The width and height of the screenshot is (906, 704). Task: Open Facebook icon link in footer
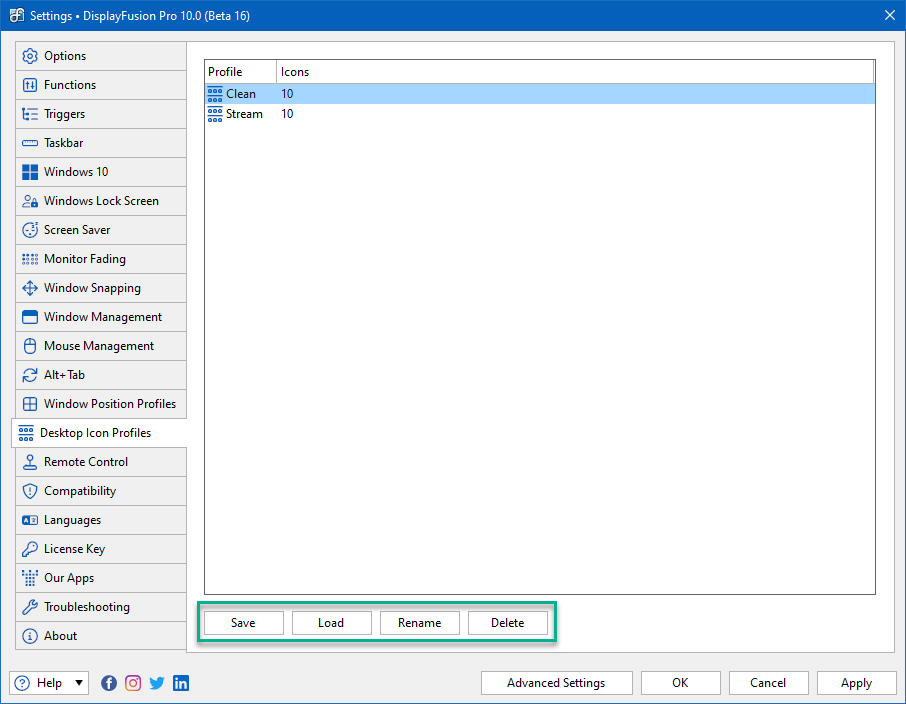(x=109, y=683)
